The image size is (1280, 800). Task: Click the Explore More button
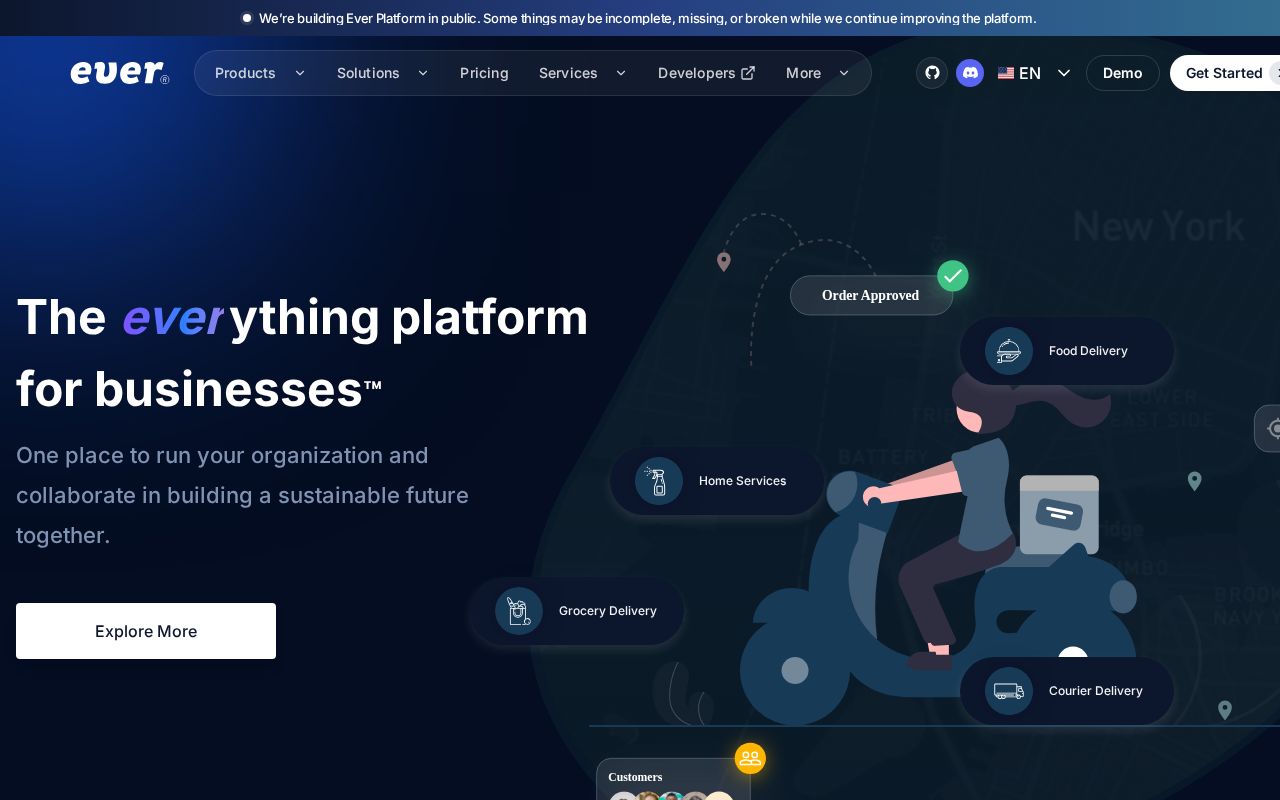point(146,631)
